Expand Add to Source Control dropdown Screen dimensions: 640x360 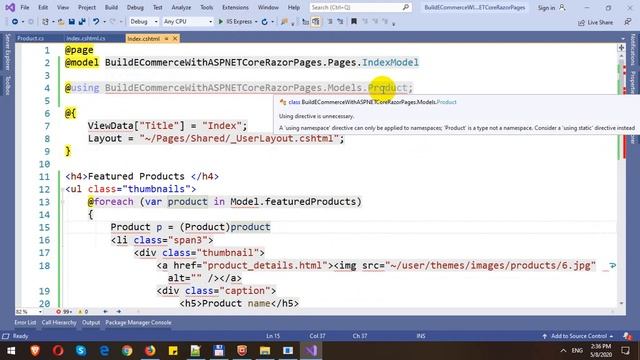coord(611,336)
